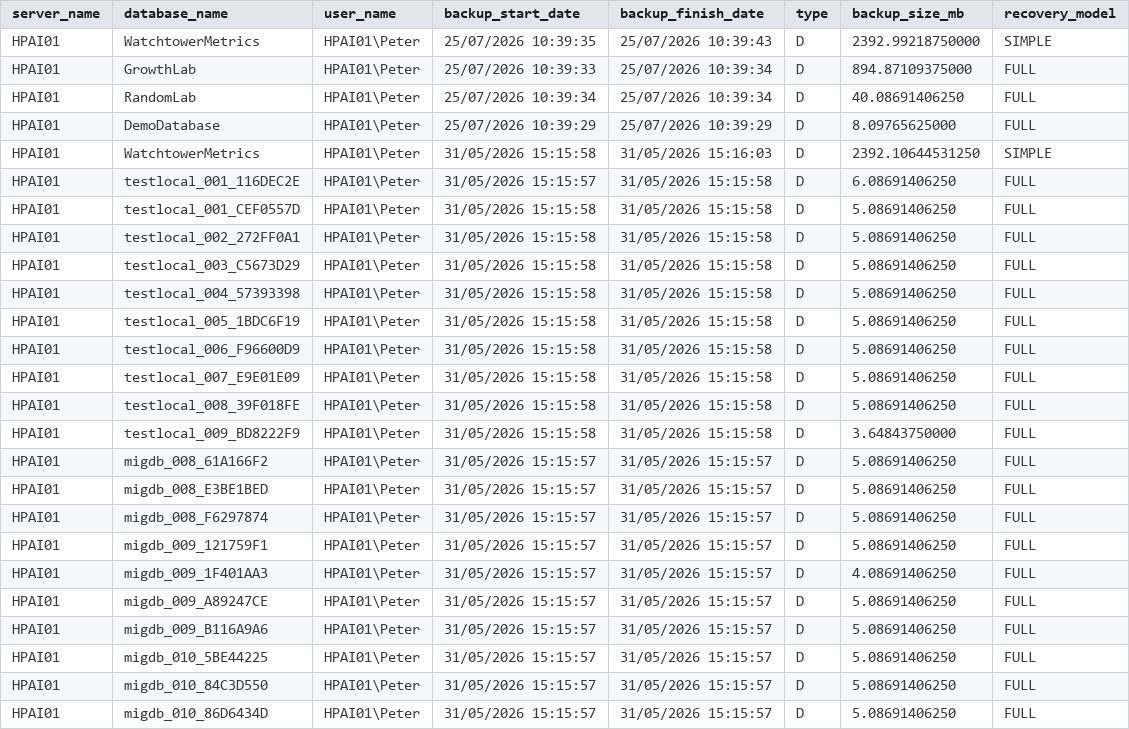The width and height of the screenshot is (1129, 729).
Task: Select the migdb_010_86D6434D cell
Action: [212, 714]
